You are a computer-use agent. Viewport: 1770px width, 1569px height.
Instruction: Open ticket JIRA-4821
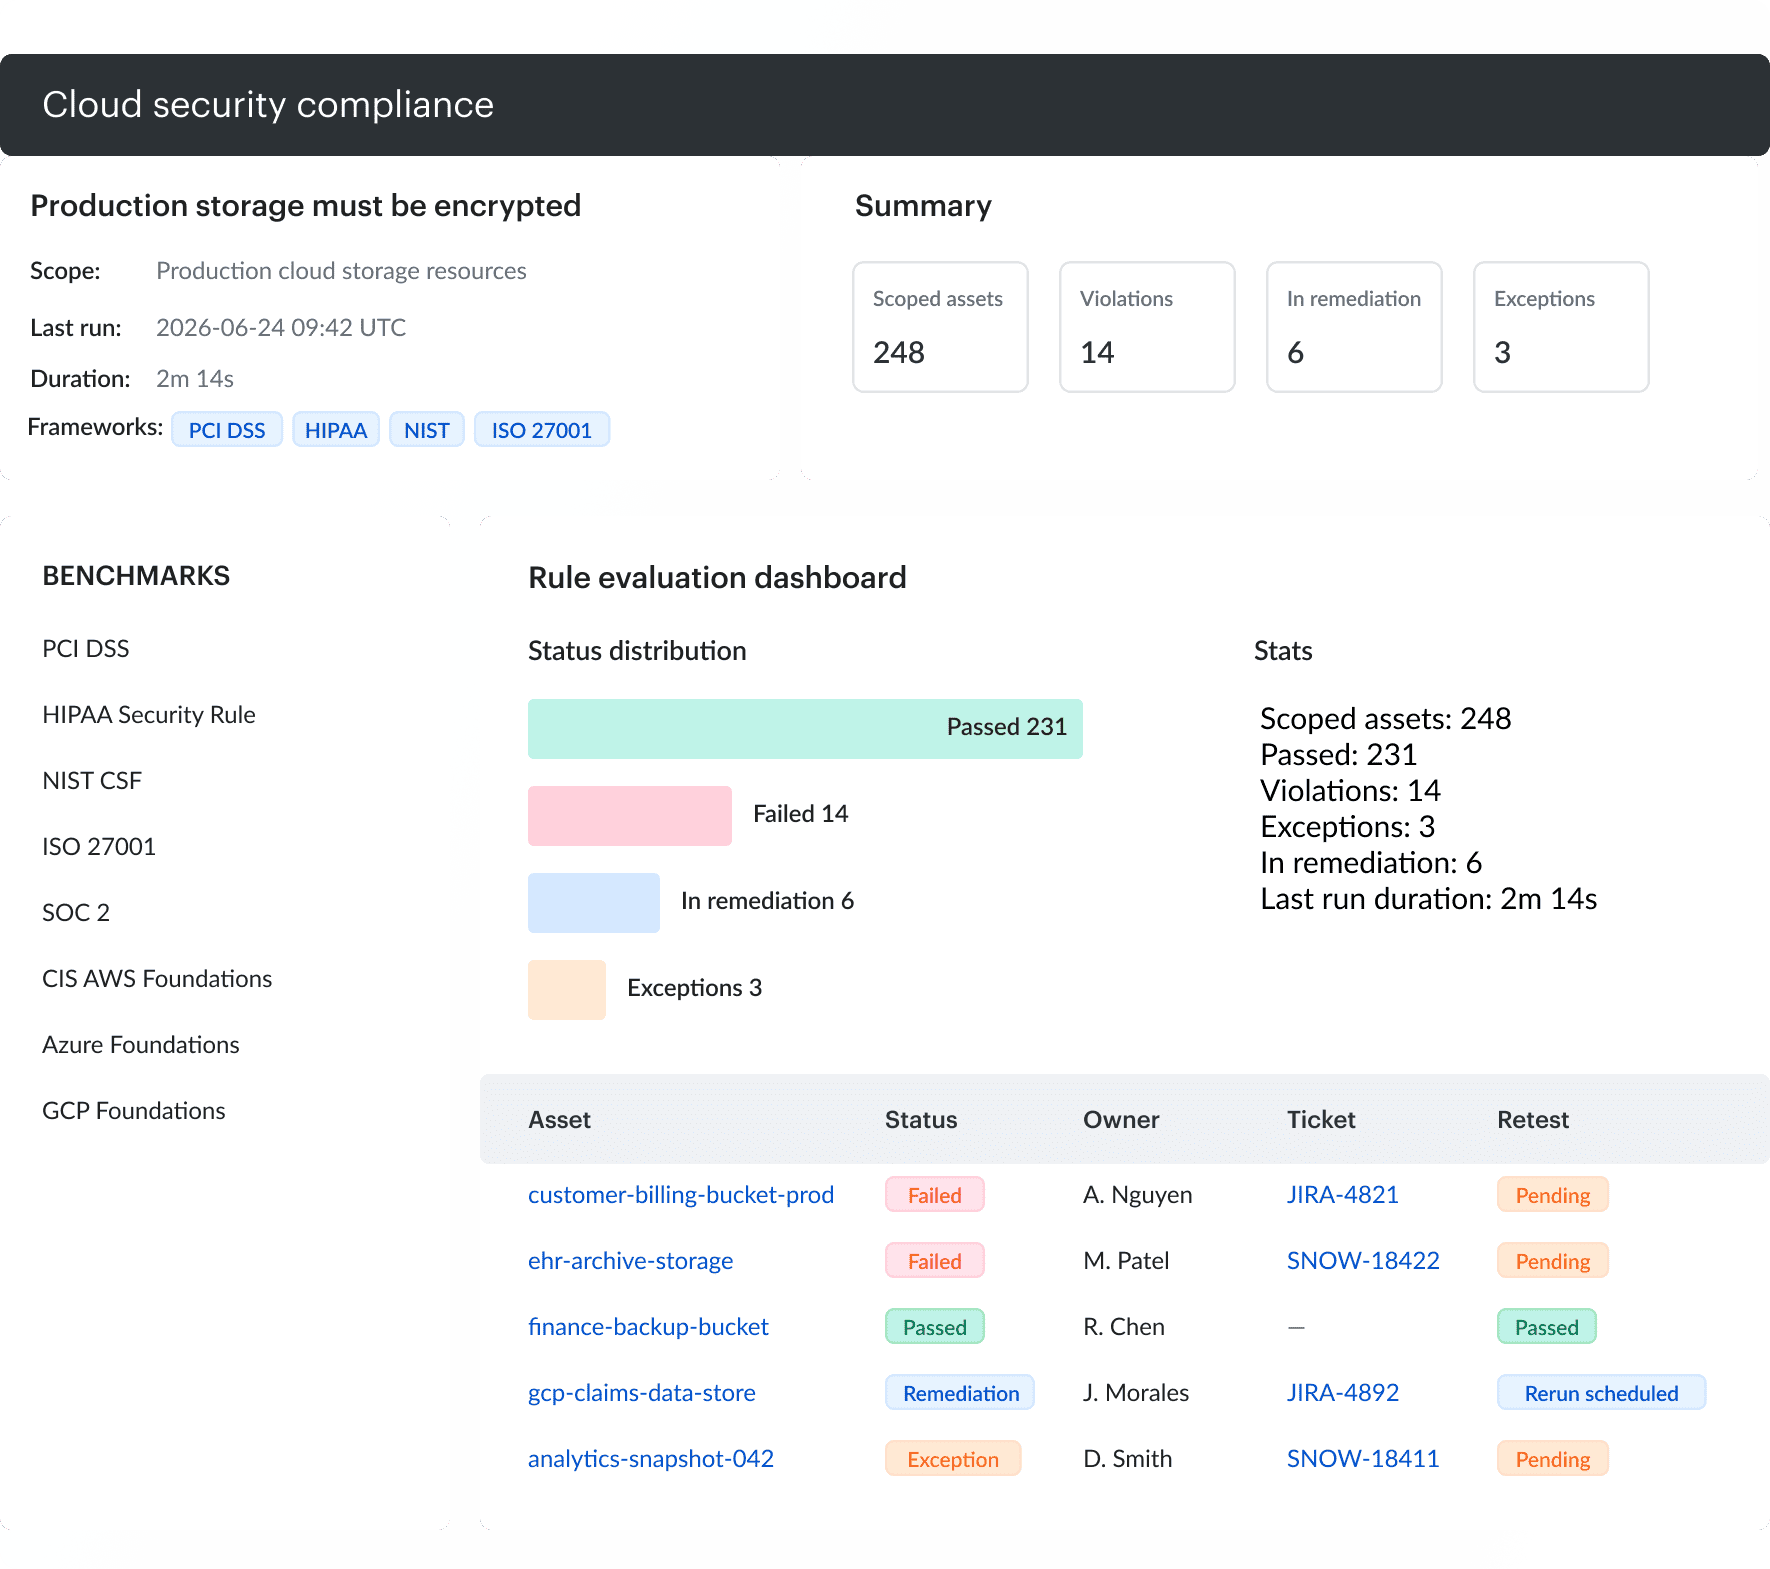click(1343, 1195)
